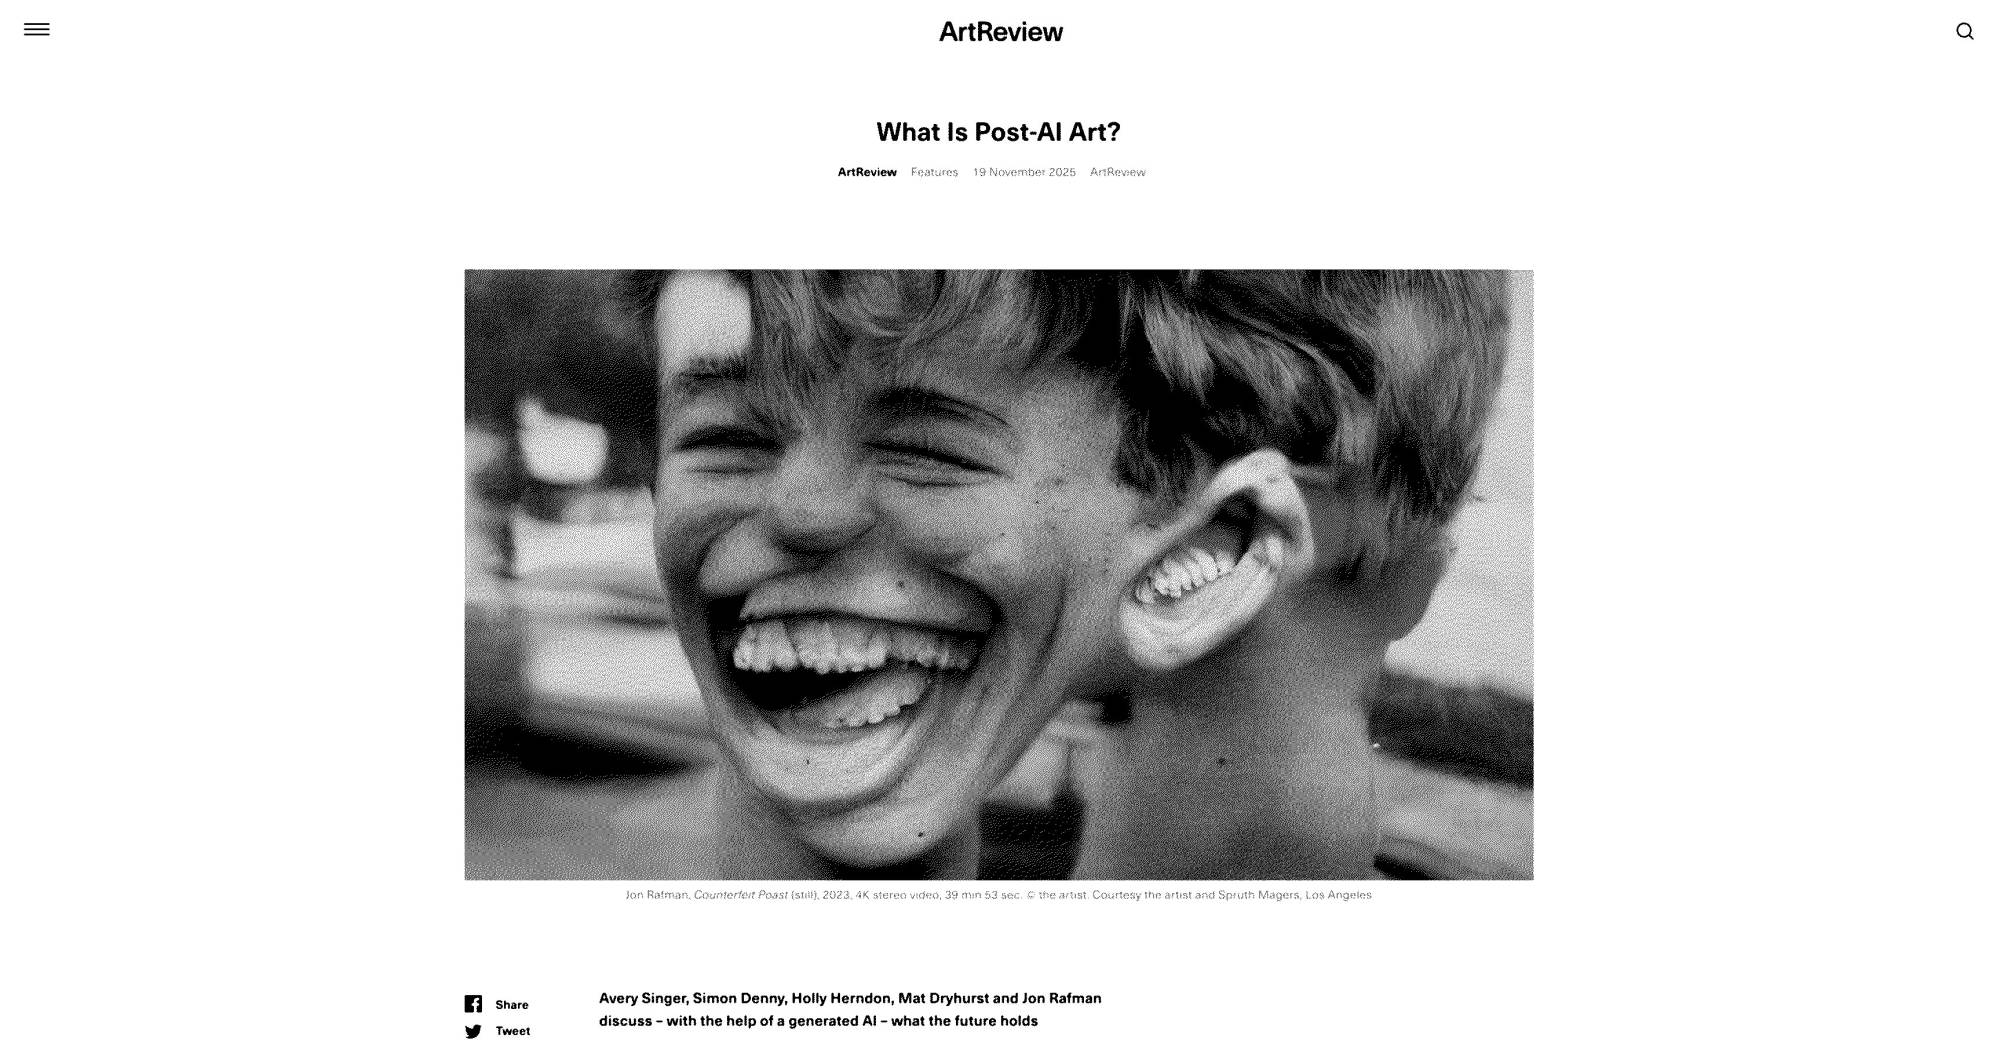Click the Share text label
The height and width of the screenshot is (1049, 2000).
click(x=512, y=1005)
